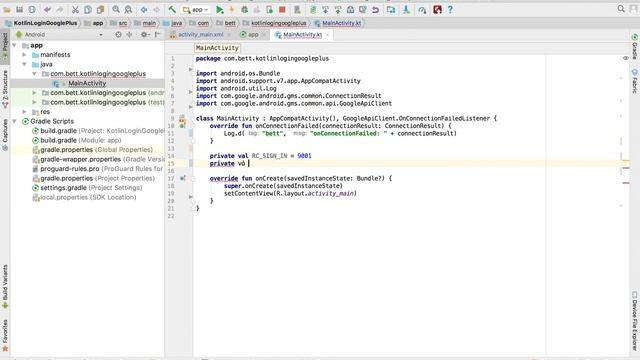The height and width of the screenshot is (360, 640).
Task: Toggle the Gradle tool window on right
Action: [635, 47]
